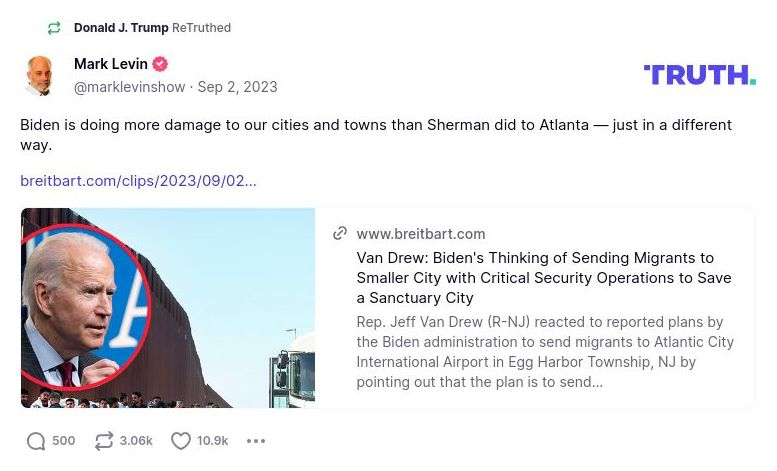Click the article description about Jeff Van Drew
Viewport: 777px width, 471px height.
pos(544,352)
